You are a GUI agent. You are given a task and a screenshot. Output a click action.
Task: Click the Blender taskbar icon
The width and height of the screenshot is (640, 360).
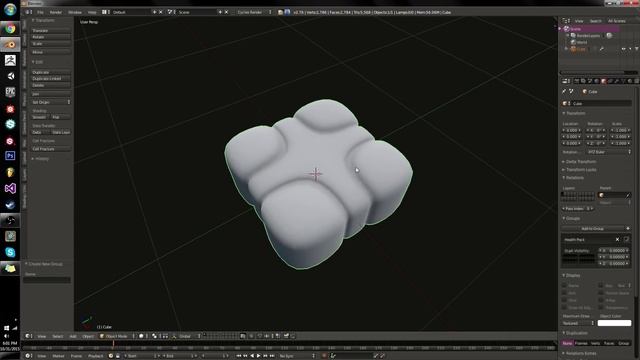coord(10,44)
